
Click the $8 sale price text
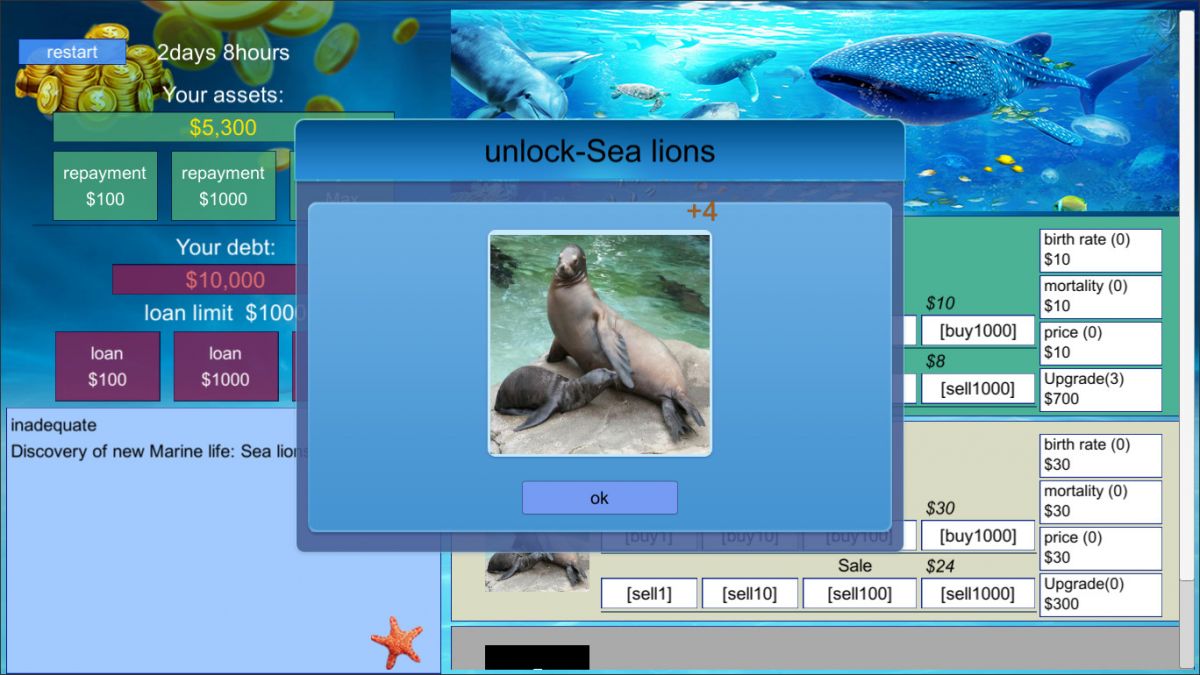coord(936,361)
